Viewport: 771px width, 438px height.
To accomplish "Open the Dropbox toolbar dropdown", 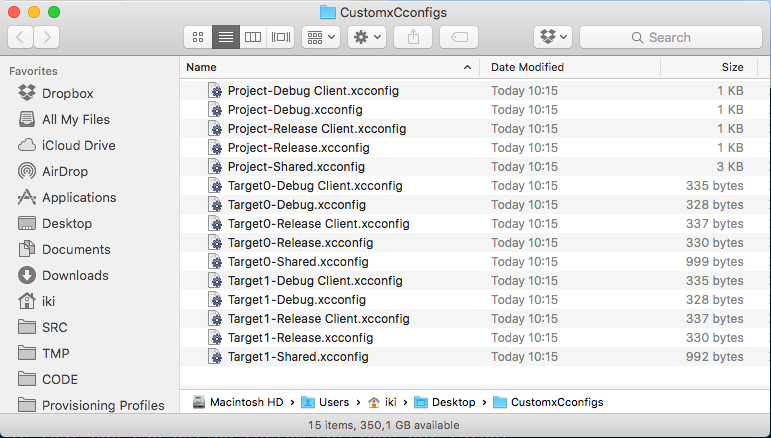I will tap(553, 37).
